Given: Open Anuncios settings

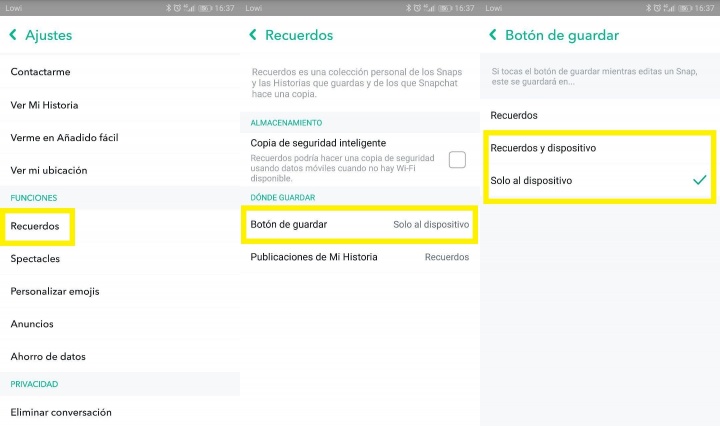Looking at the screenshot, I should pyautogui.click(x=120, y=324).
